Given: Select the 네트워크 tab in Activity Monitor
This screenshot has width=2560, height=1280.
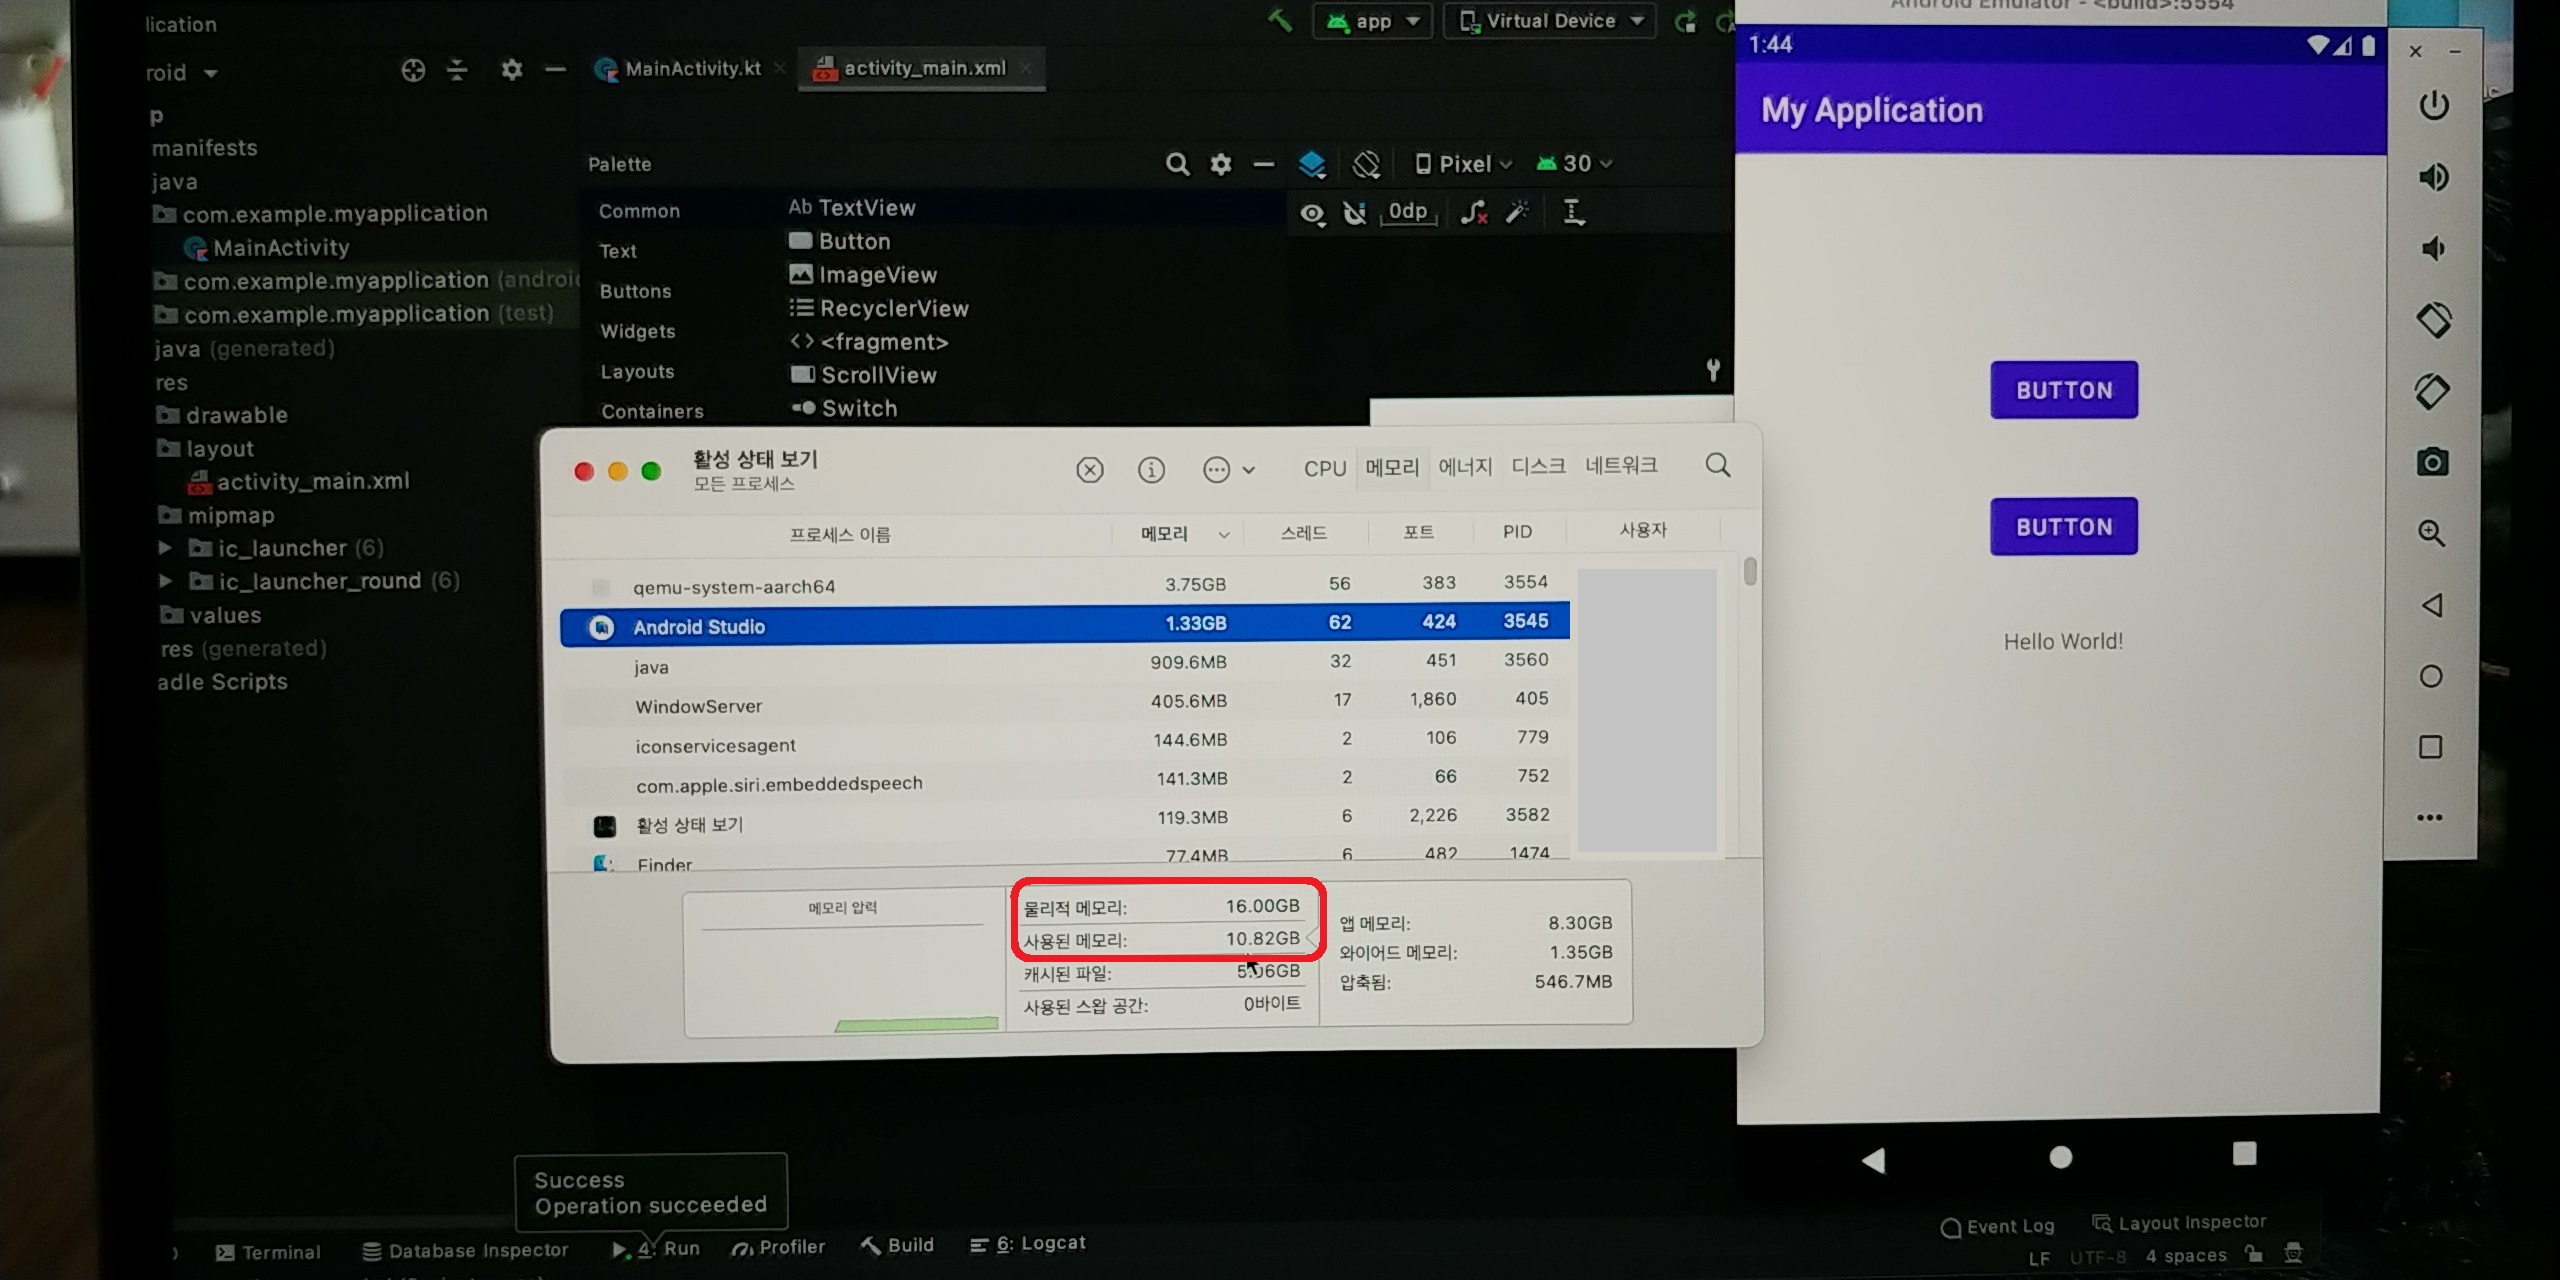Looking at the screenshot, I should [x=1621, y=465].
